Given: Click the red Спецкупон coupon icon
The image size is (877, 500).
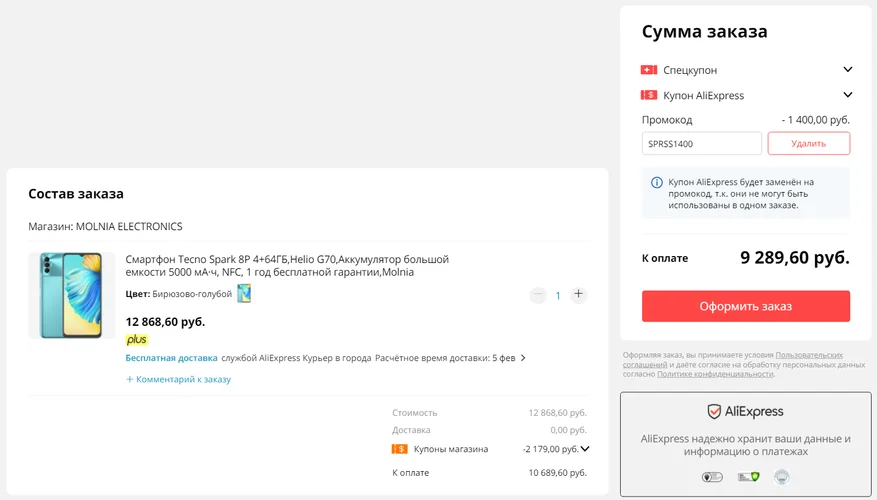Looking at the screenshot, I should 649,70.
